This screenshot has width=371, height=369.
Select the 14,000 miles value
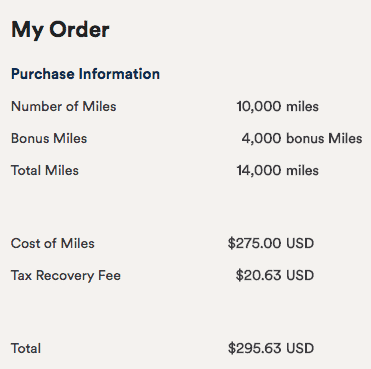click(278, 171)
